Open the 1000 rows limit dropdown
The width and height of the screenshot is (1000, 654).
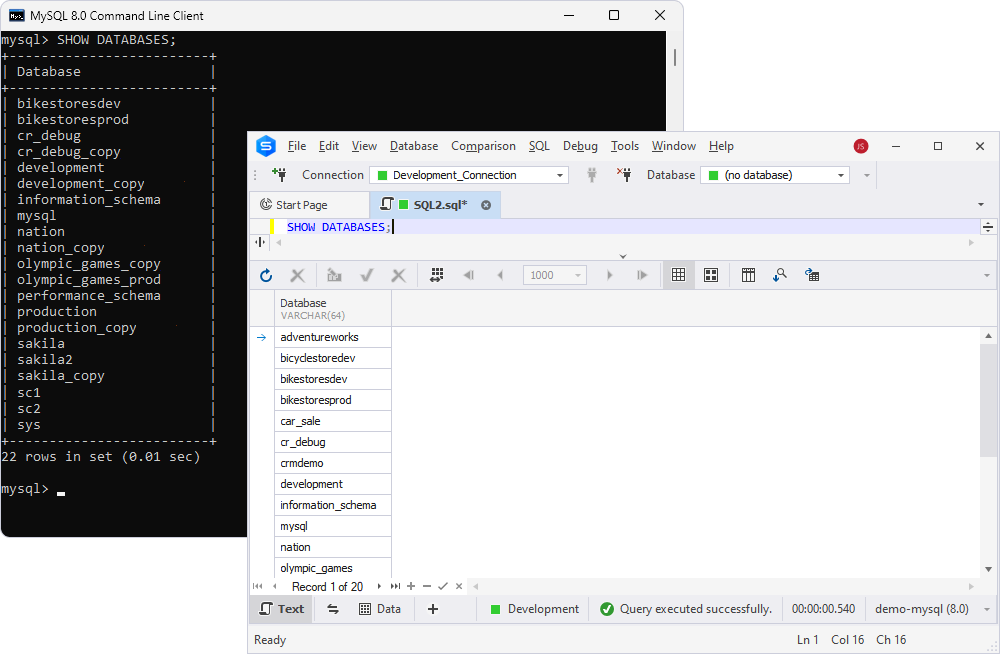554,275
